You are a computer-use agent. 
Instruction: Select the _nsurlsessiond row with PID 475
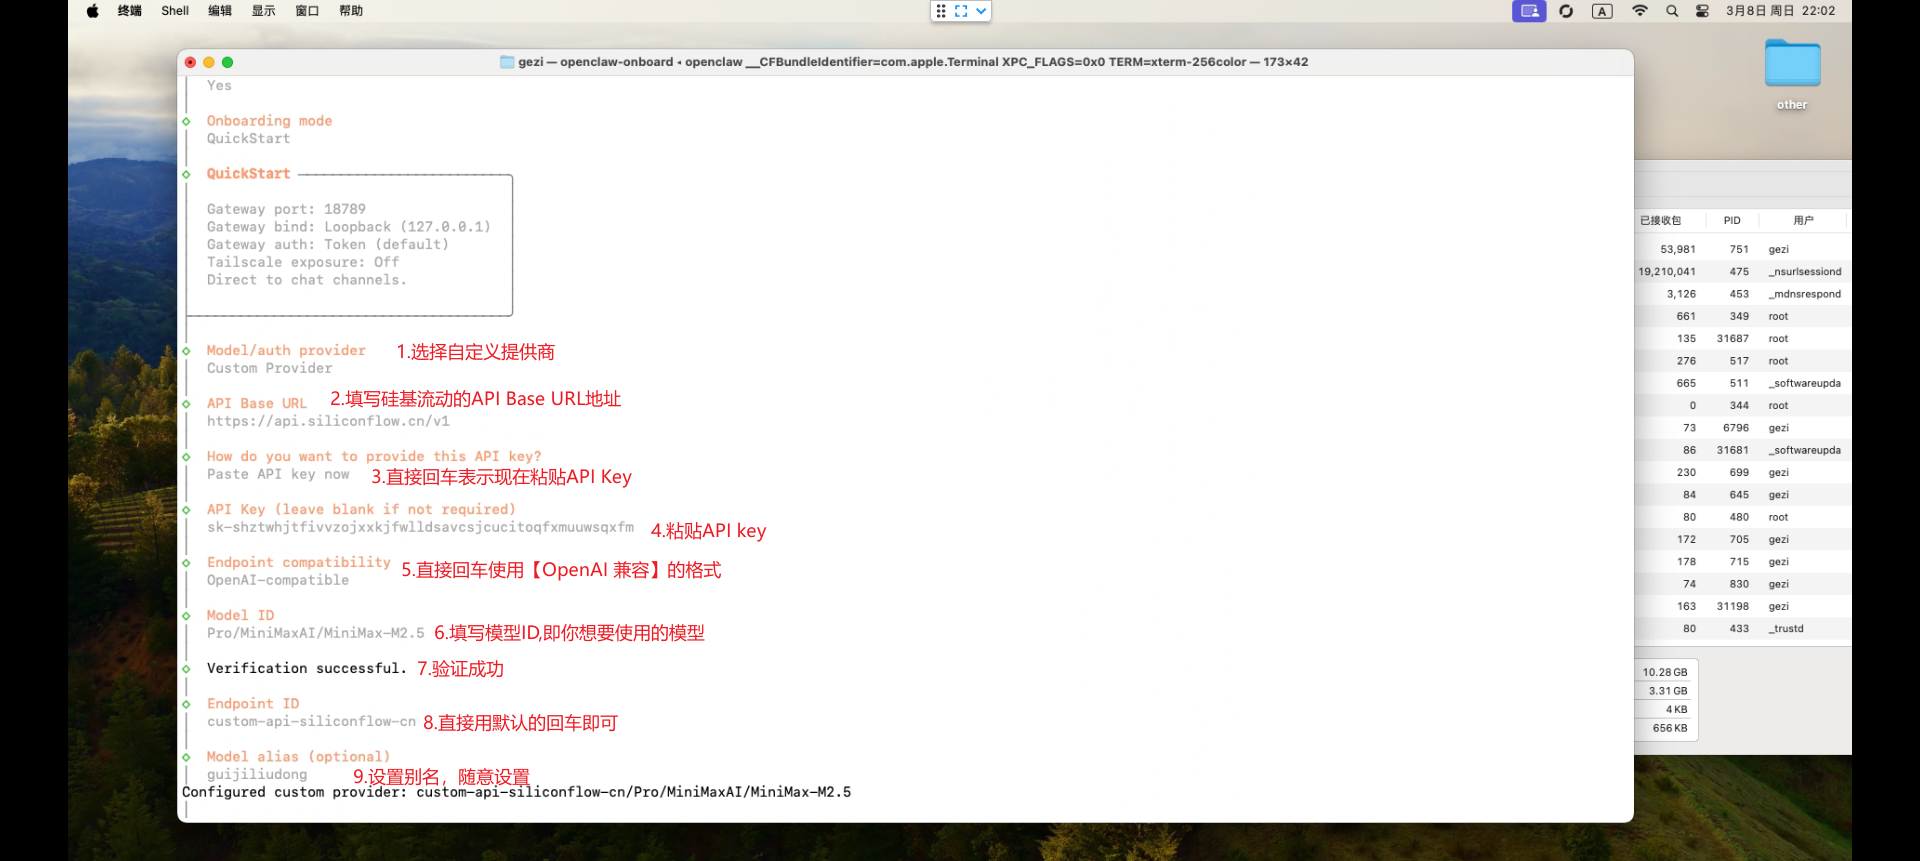1742,272
